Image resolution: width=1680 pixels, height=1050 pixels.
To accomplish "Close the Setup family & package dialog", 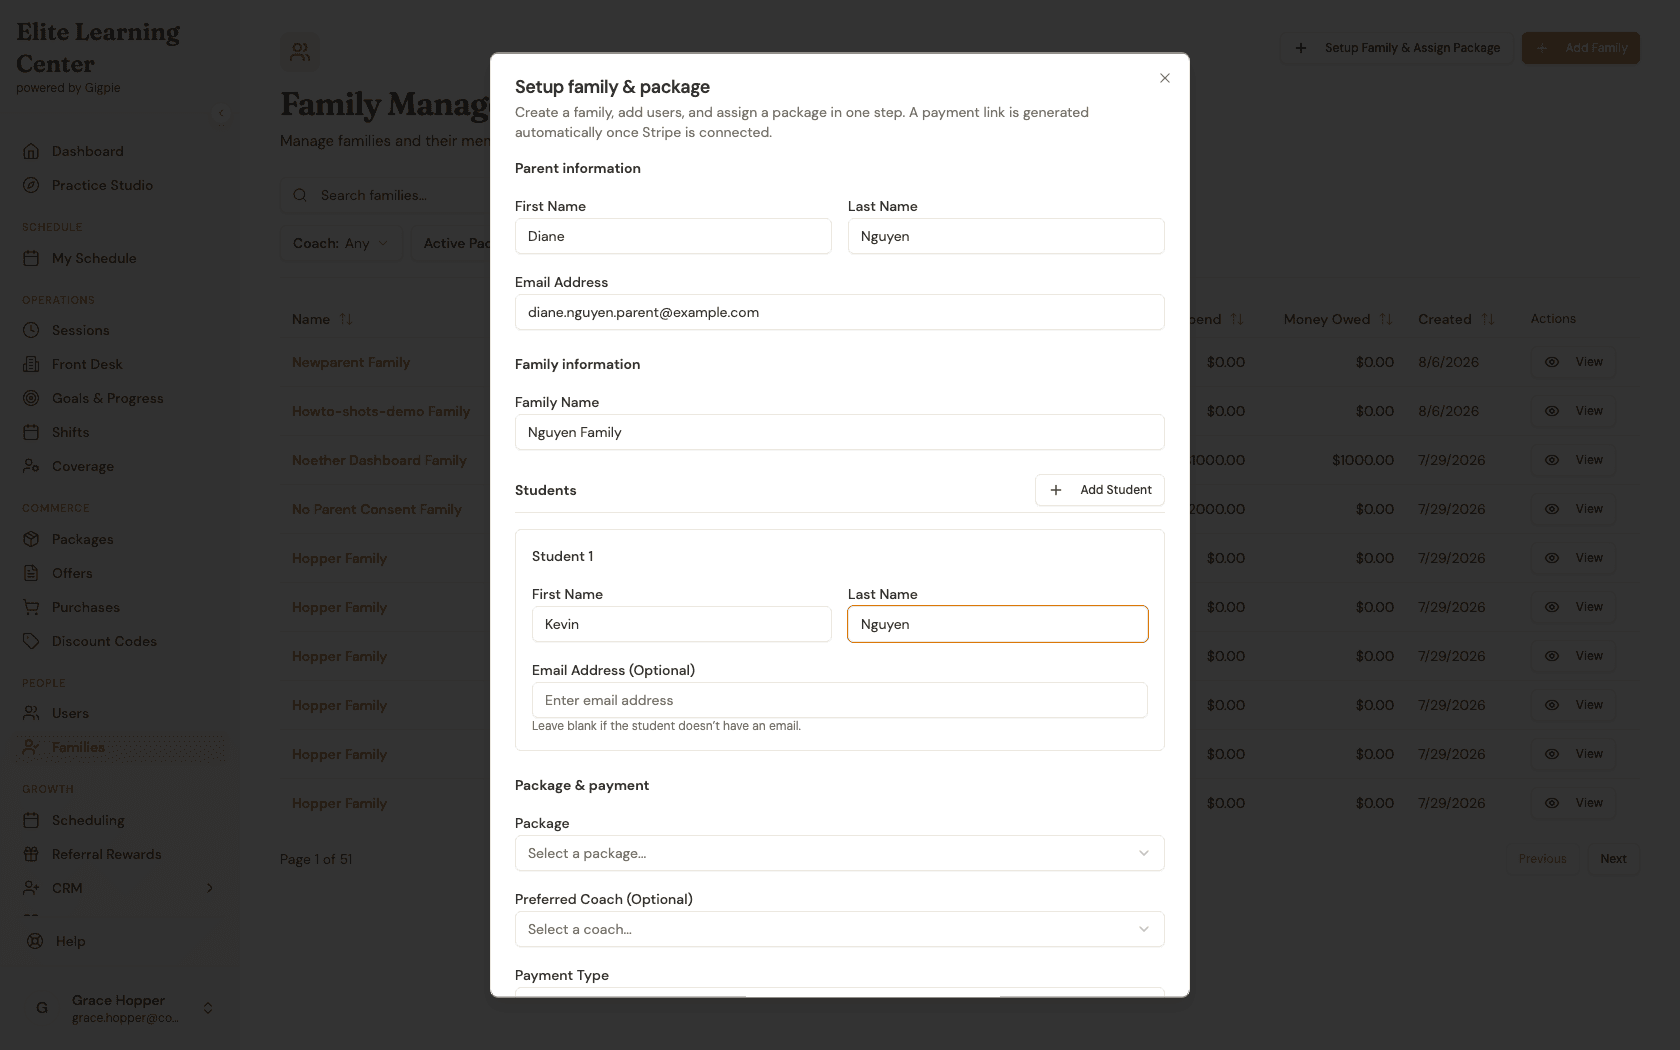I will point(1165,78).
